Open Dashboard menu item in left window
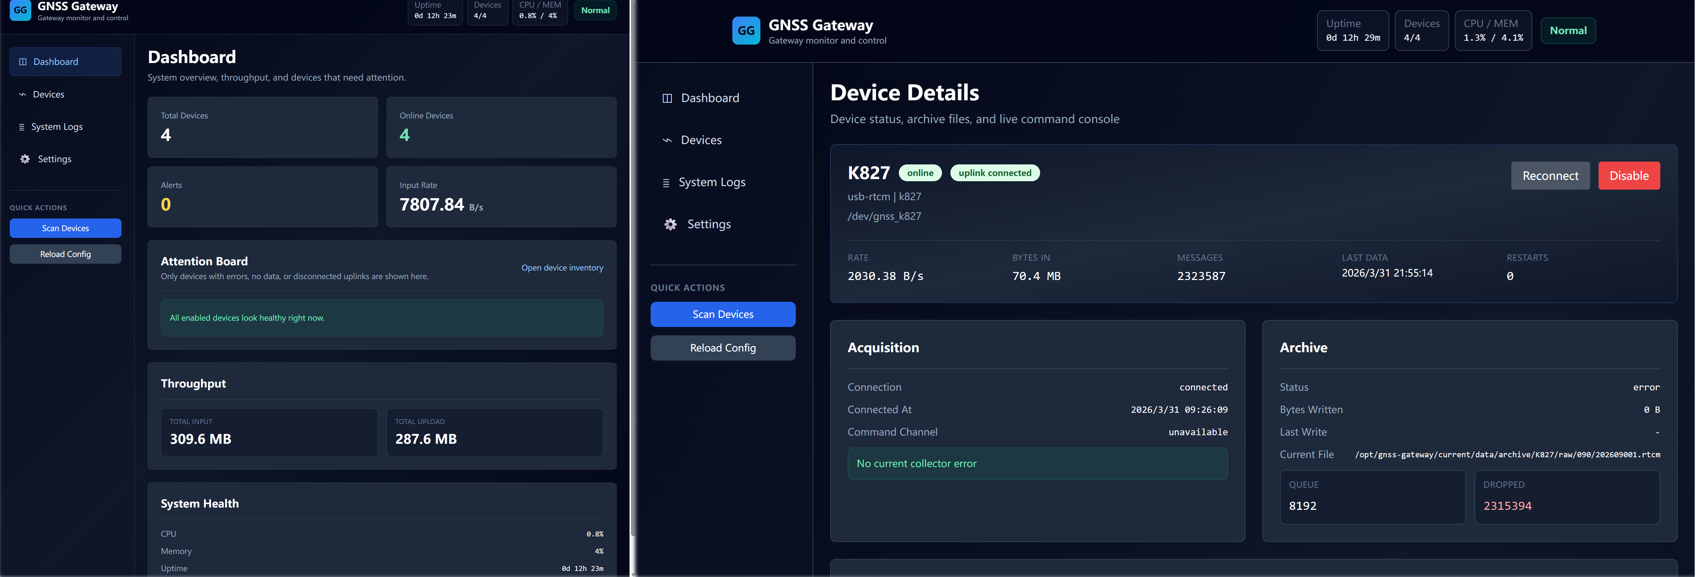 point(66,62)
